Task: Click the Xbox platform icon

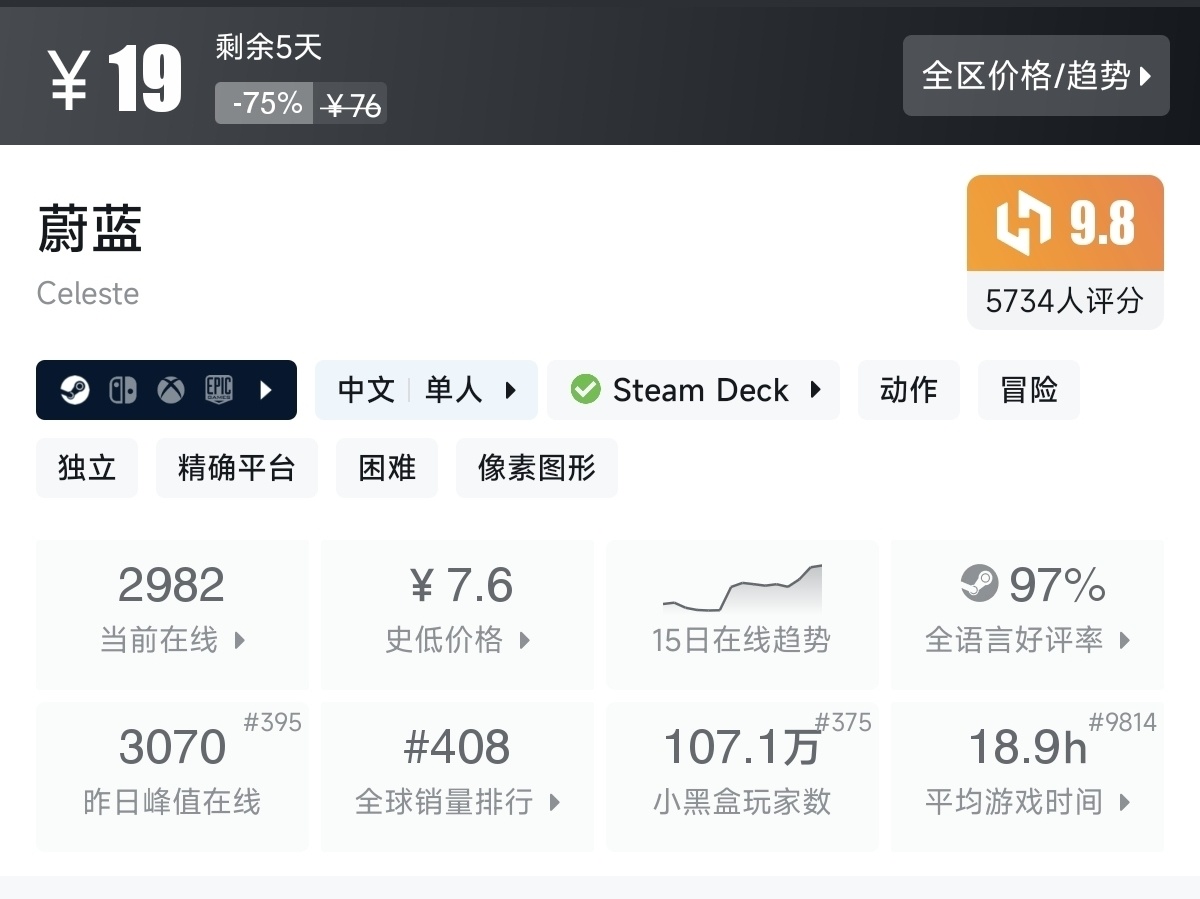Action: click(171, 390)
